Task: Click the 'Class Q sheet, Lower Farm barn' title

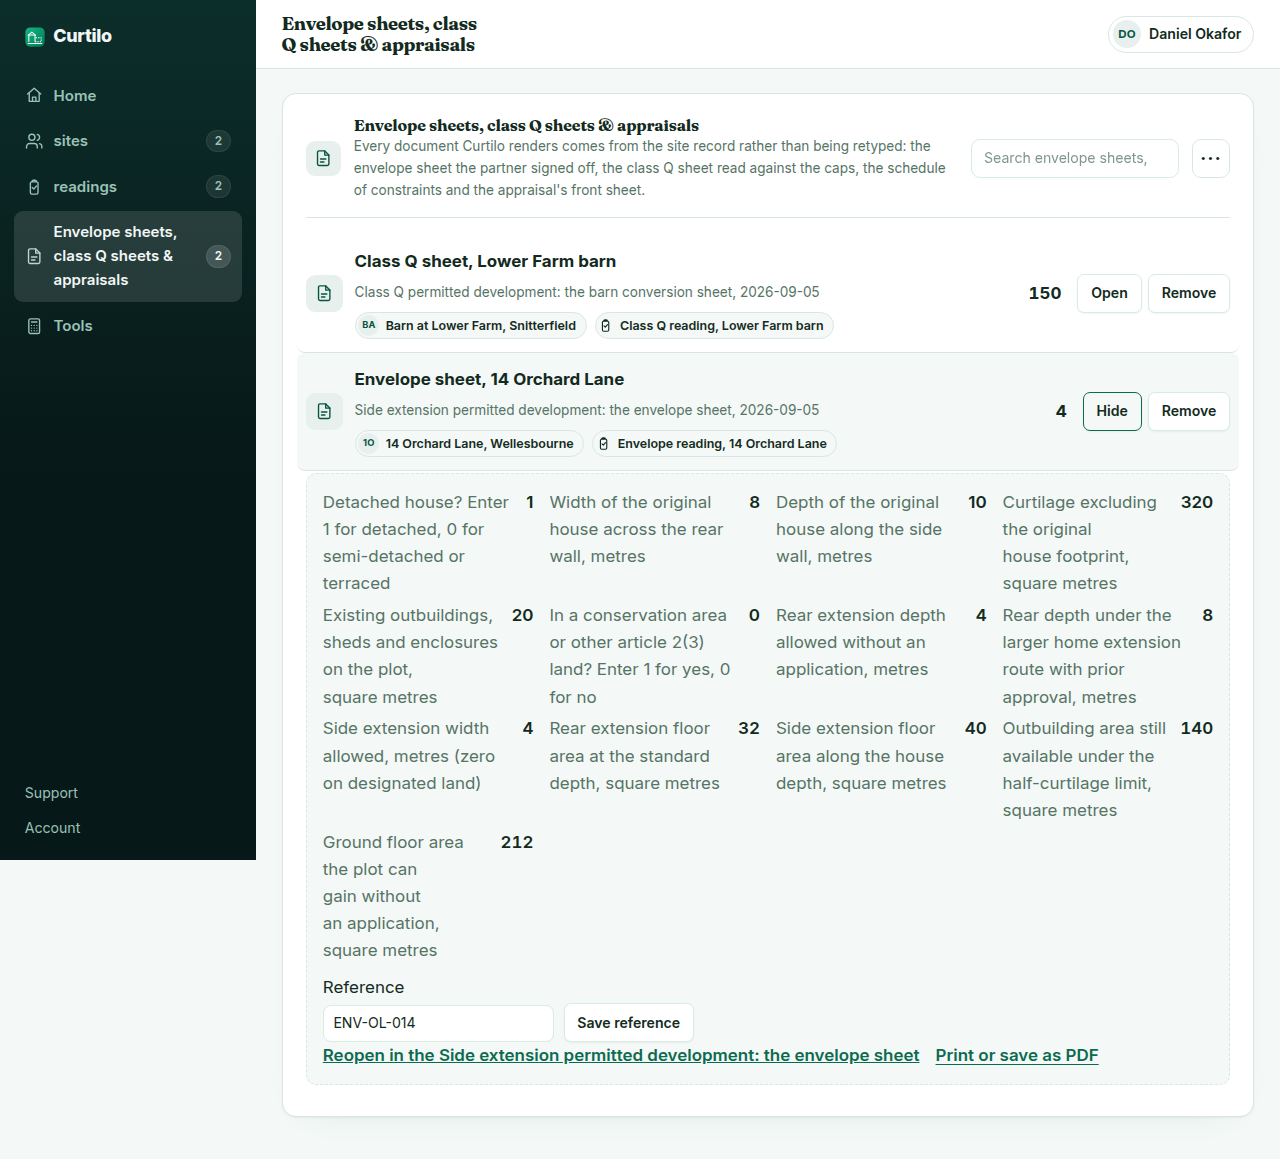Action: tap(485, 261)
